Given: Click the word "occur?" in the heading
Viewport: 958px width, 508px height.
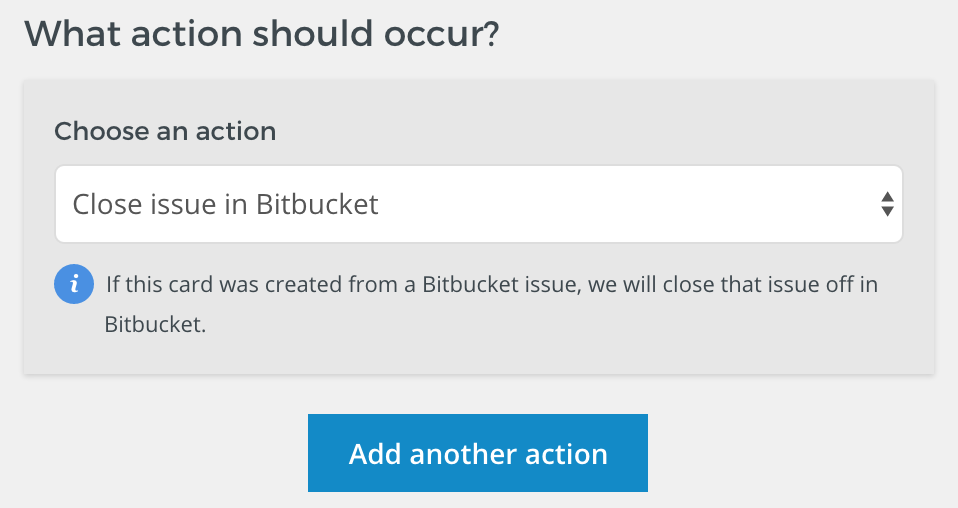Looking at the screenshot, I should (x=441, y=34).
